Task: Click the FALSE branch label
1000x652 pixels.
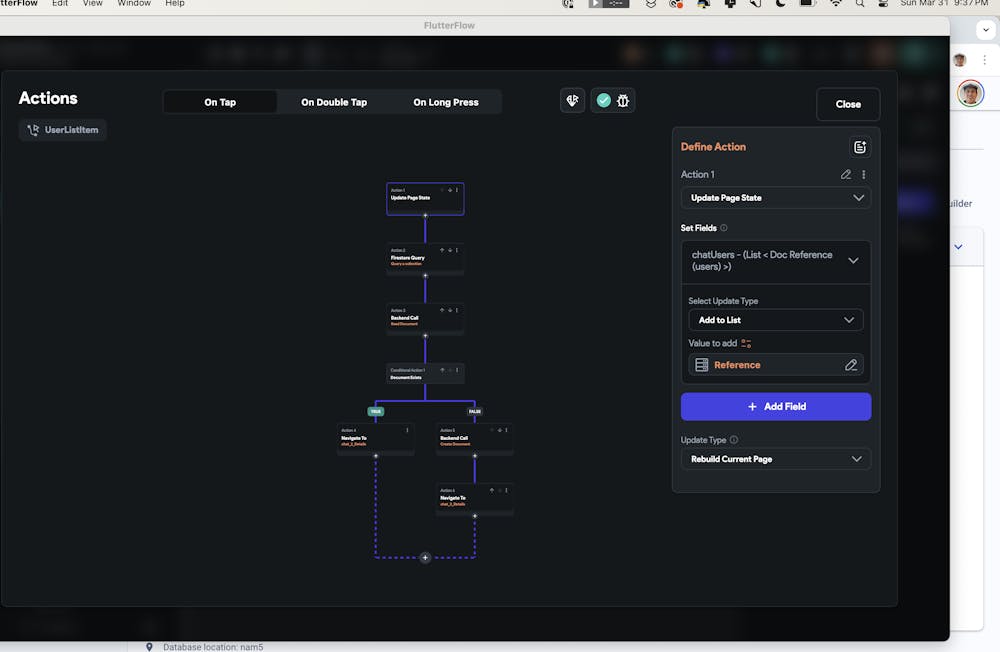Action: coord(474,411)
